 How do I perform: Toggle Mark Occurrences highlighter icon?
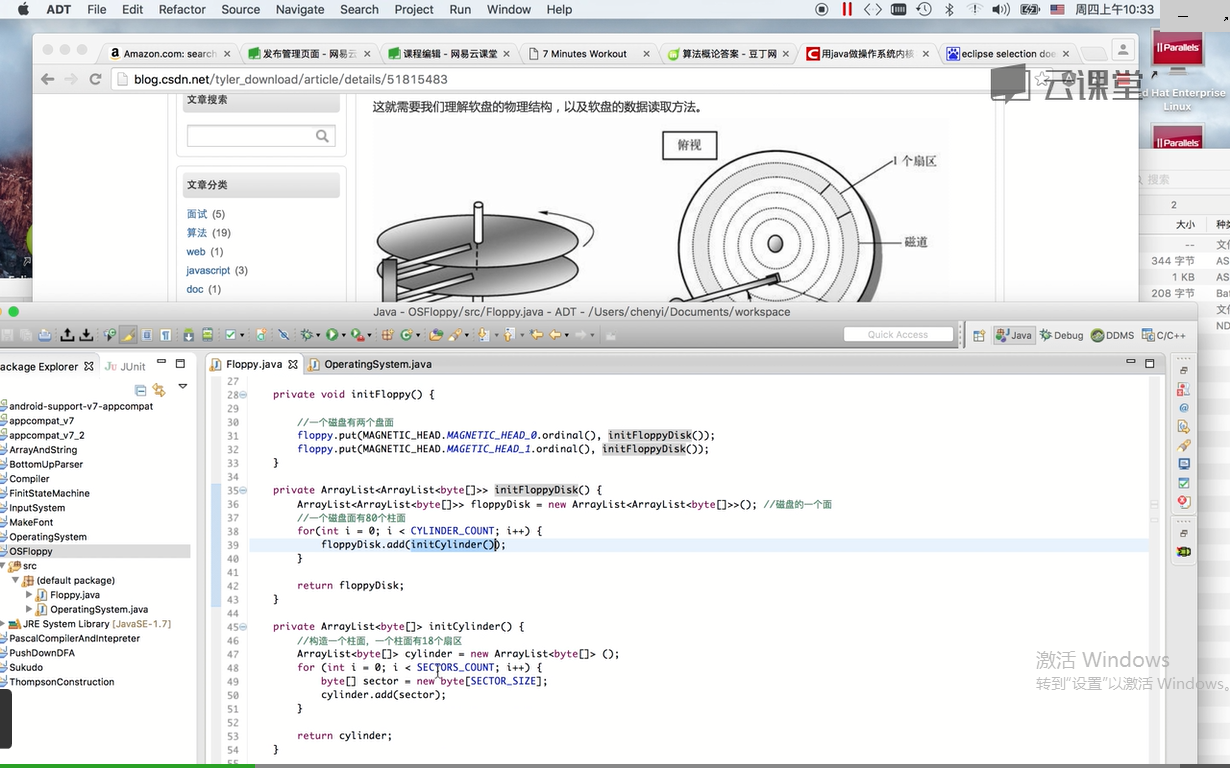point(128,335)
